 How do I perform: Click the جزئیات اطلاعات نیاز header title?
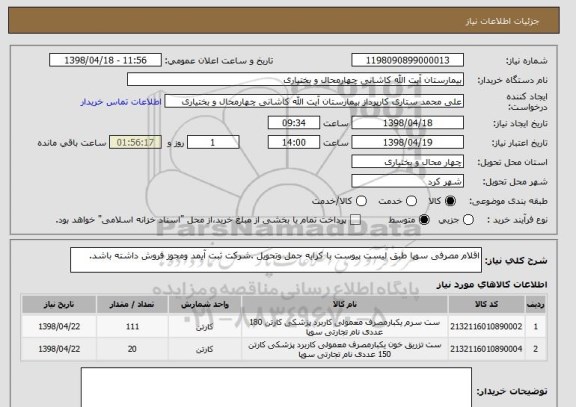click(502, 21)
